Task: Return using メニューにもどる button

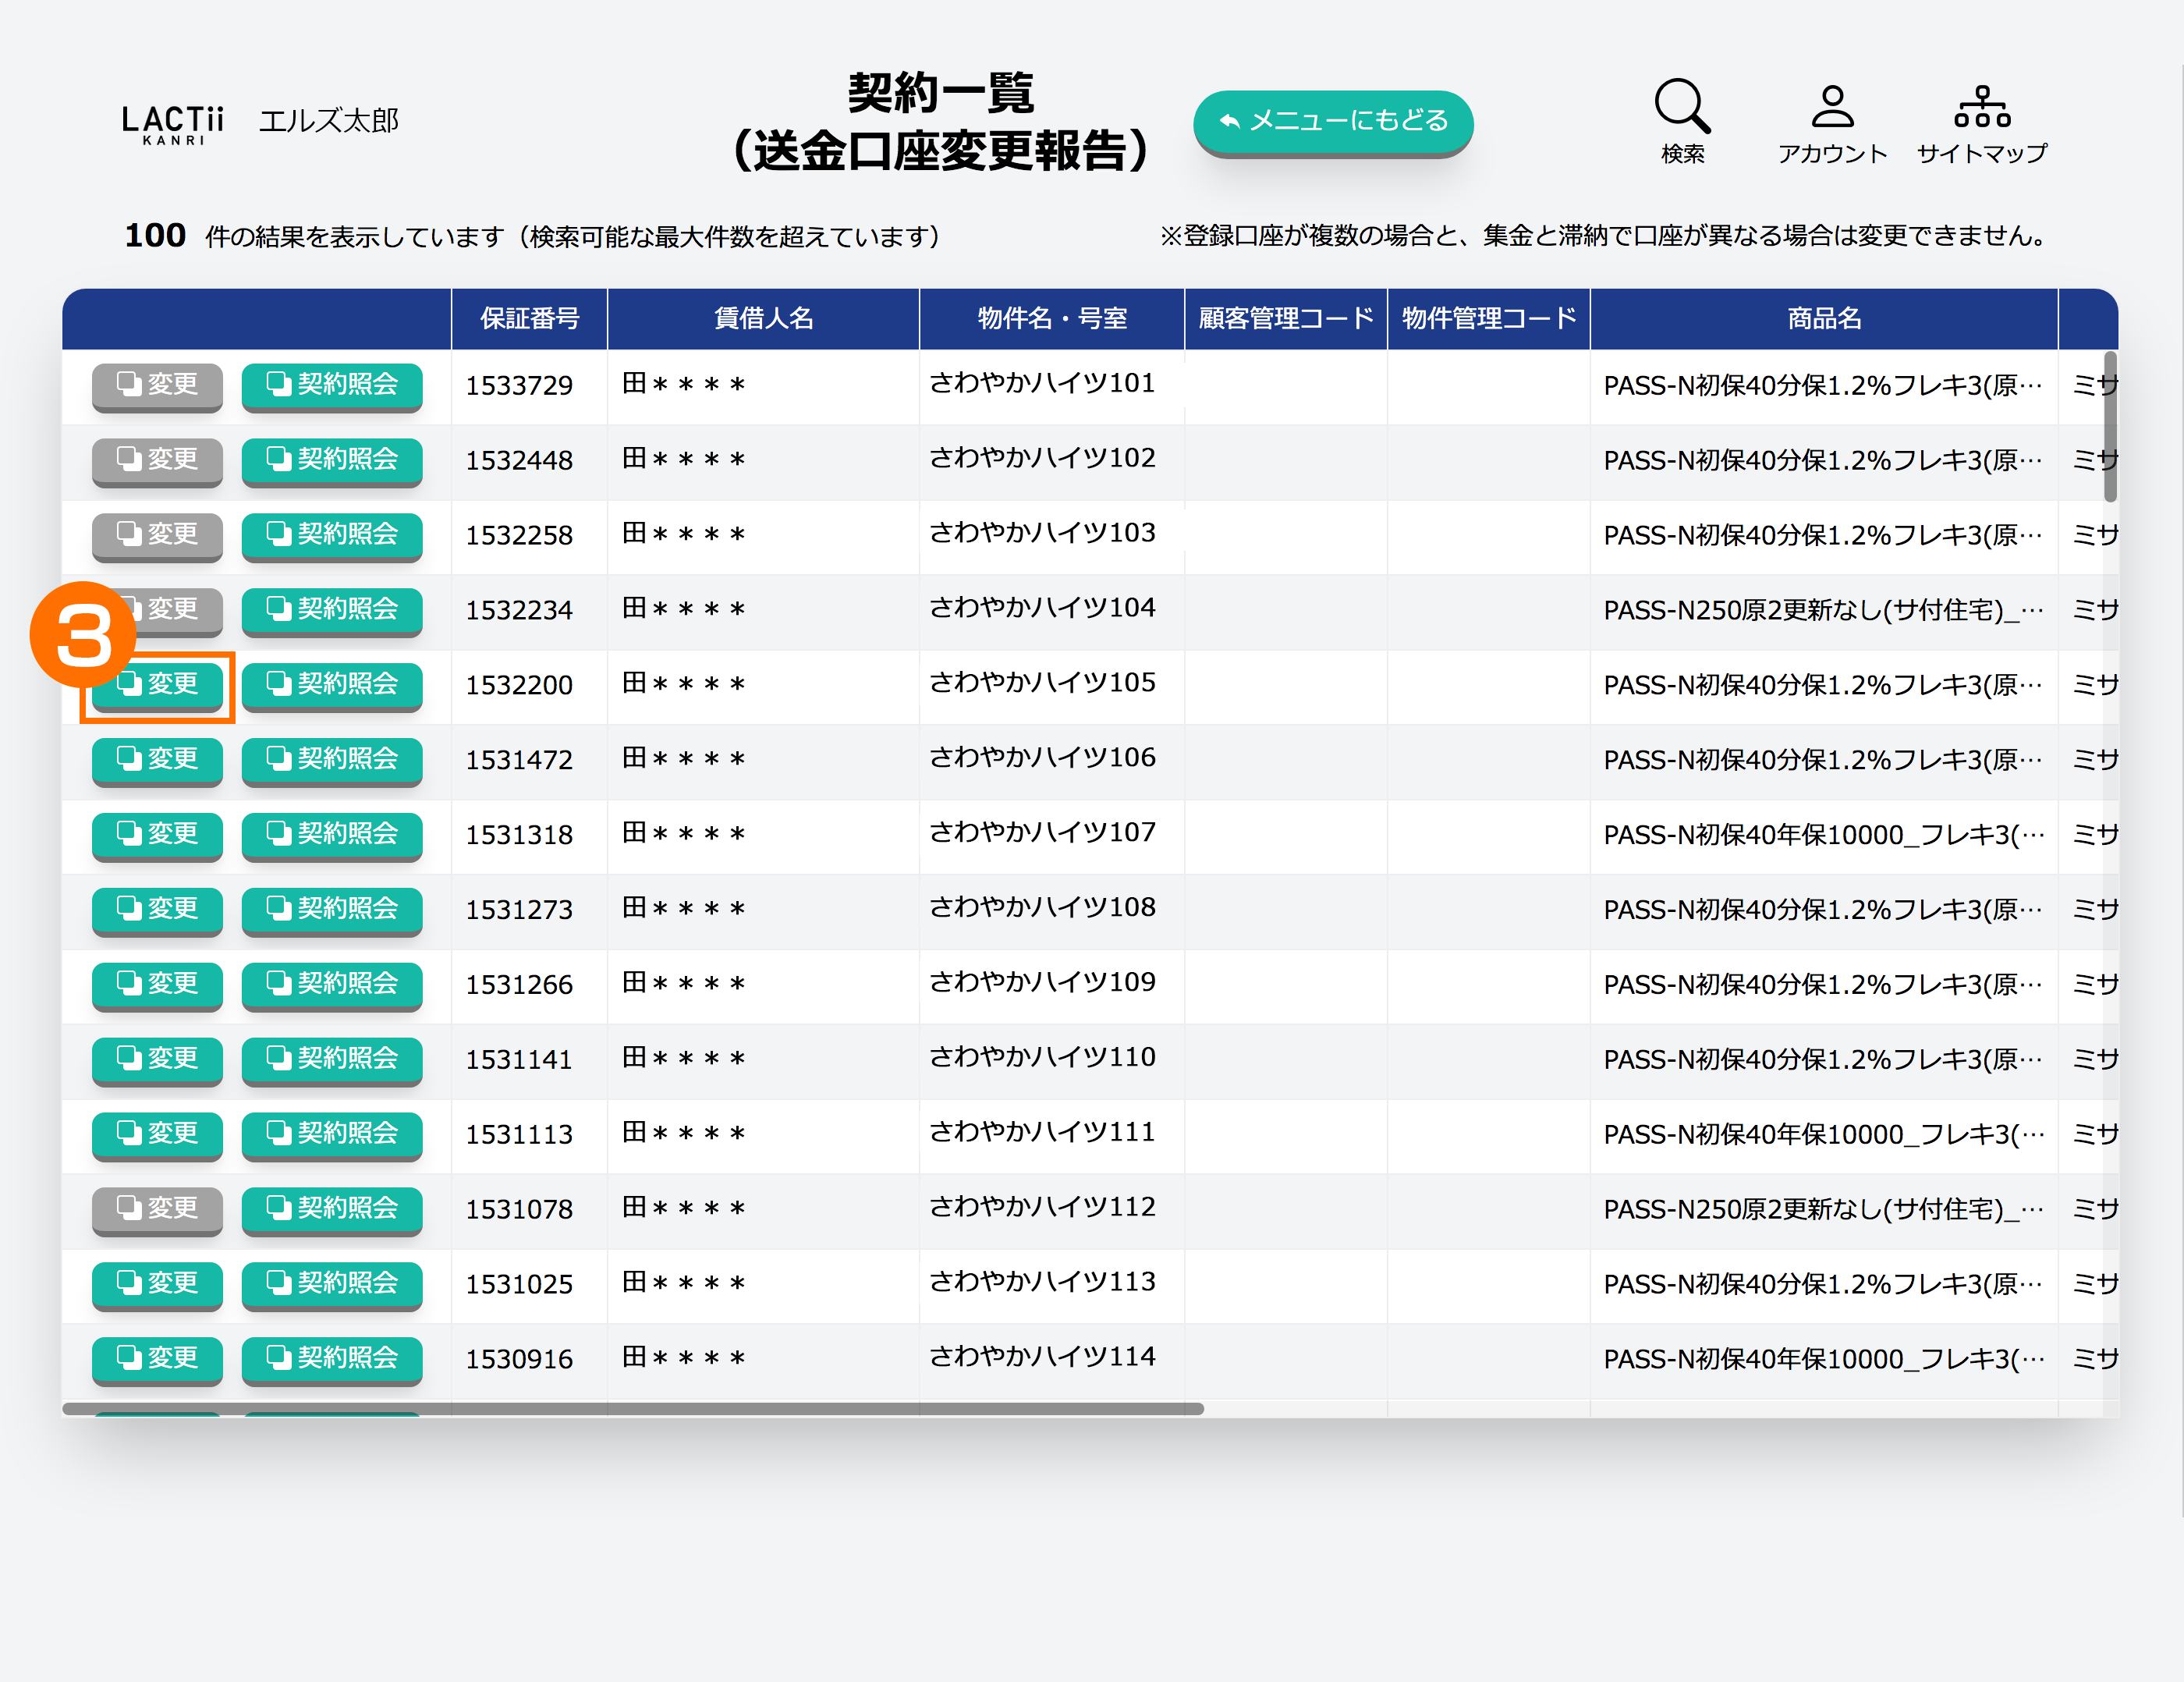Action: tap(1332, 121)
